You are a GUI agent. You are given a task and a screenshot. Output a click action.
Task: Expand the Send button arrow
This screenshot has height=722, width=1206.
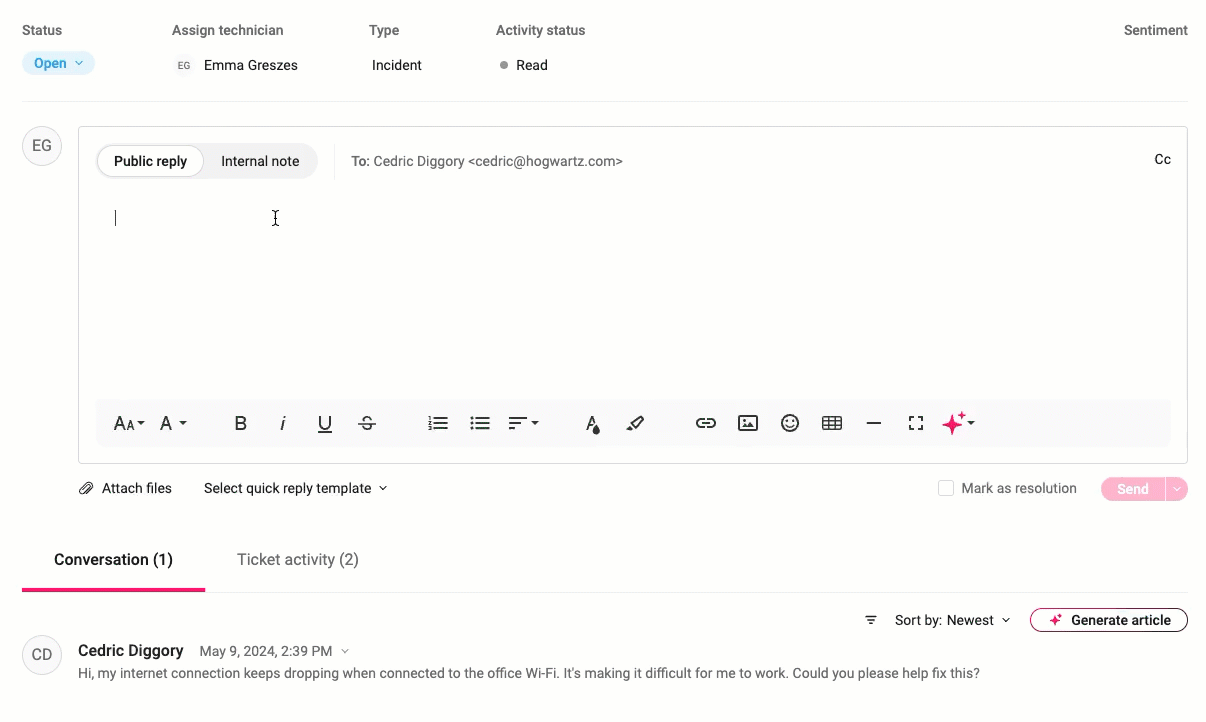coord(1177,489)
